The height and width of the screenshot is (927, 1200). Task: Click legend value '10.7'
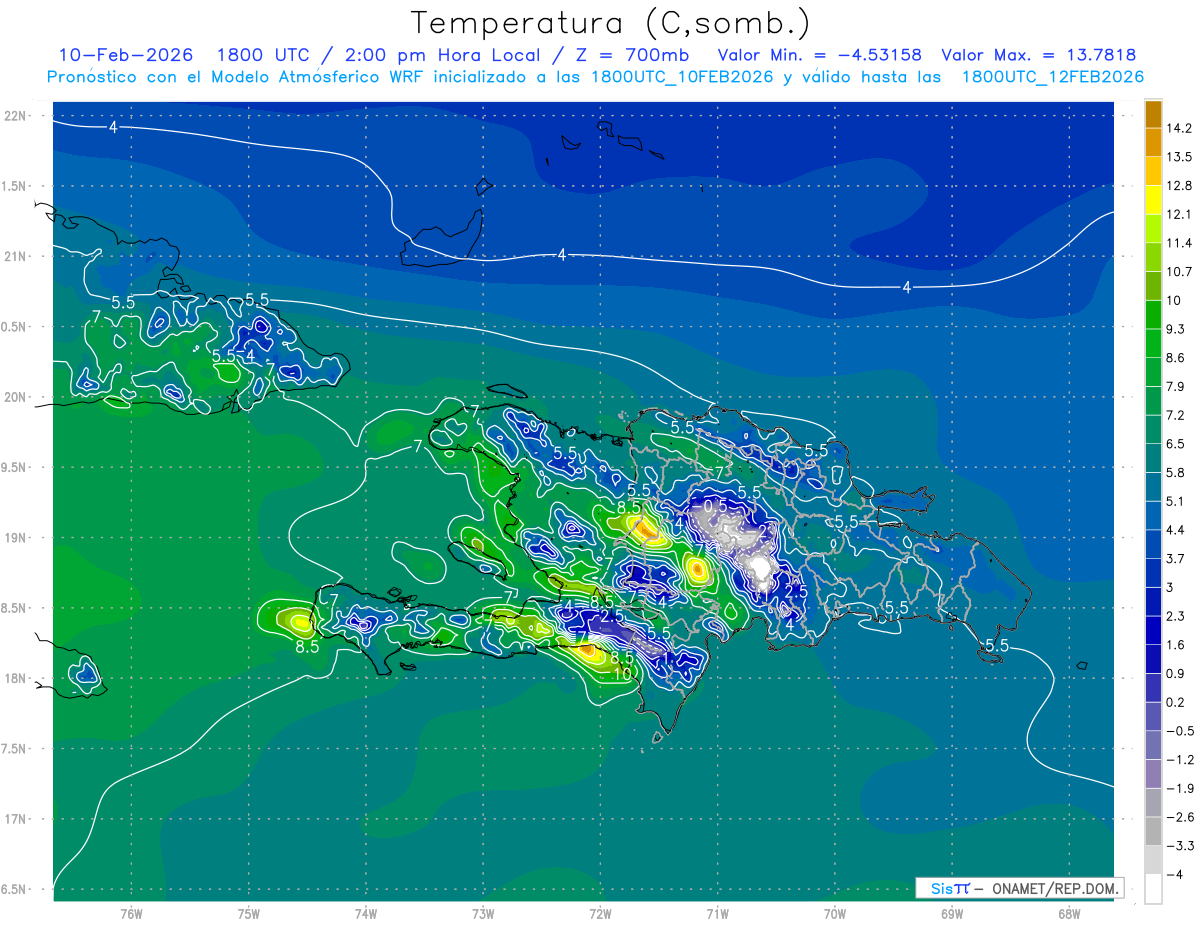1177,272
